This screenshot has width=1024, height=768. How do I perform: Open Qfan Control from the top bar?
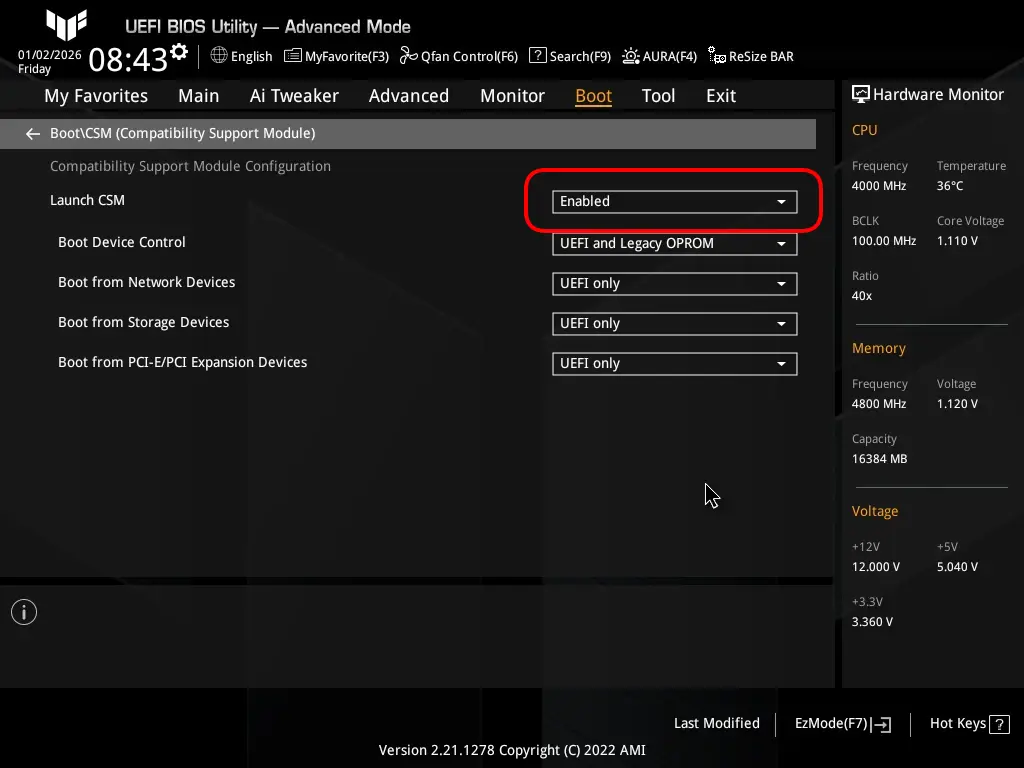[459, 56]
